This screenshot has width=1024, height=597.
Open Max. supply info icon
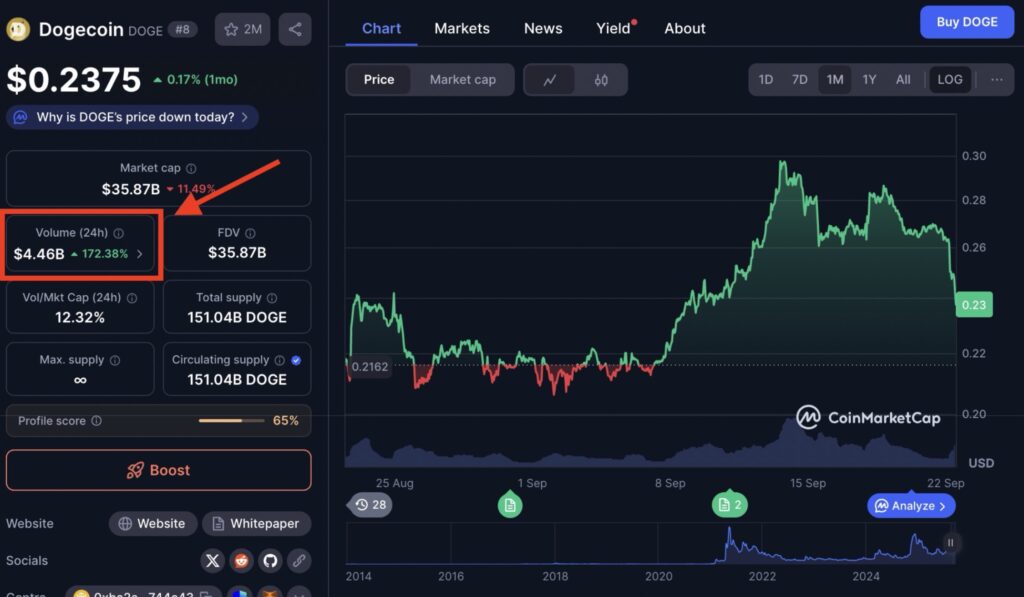pyautogui.click(x=115, y=361)
